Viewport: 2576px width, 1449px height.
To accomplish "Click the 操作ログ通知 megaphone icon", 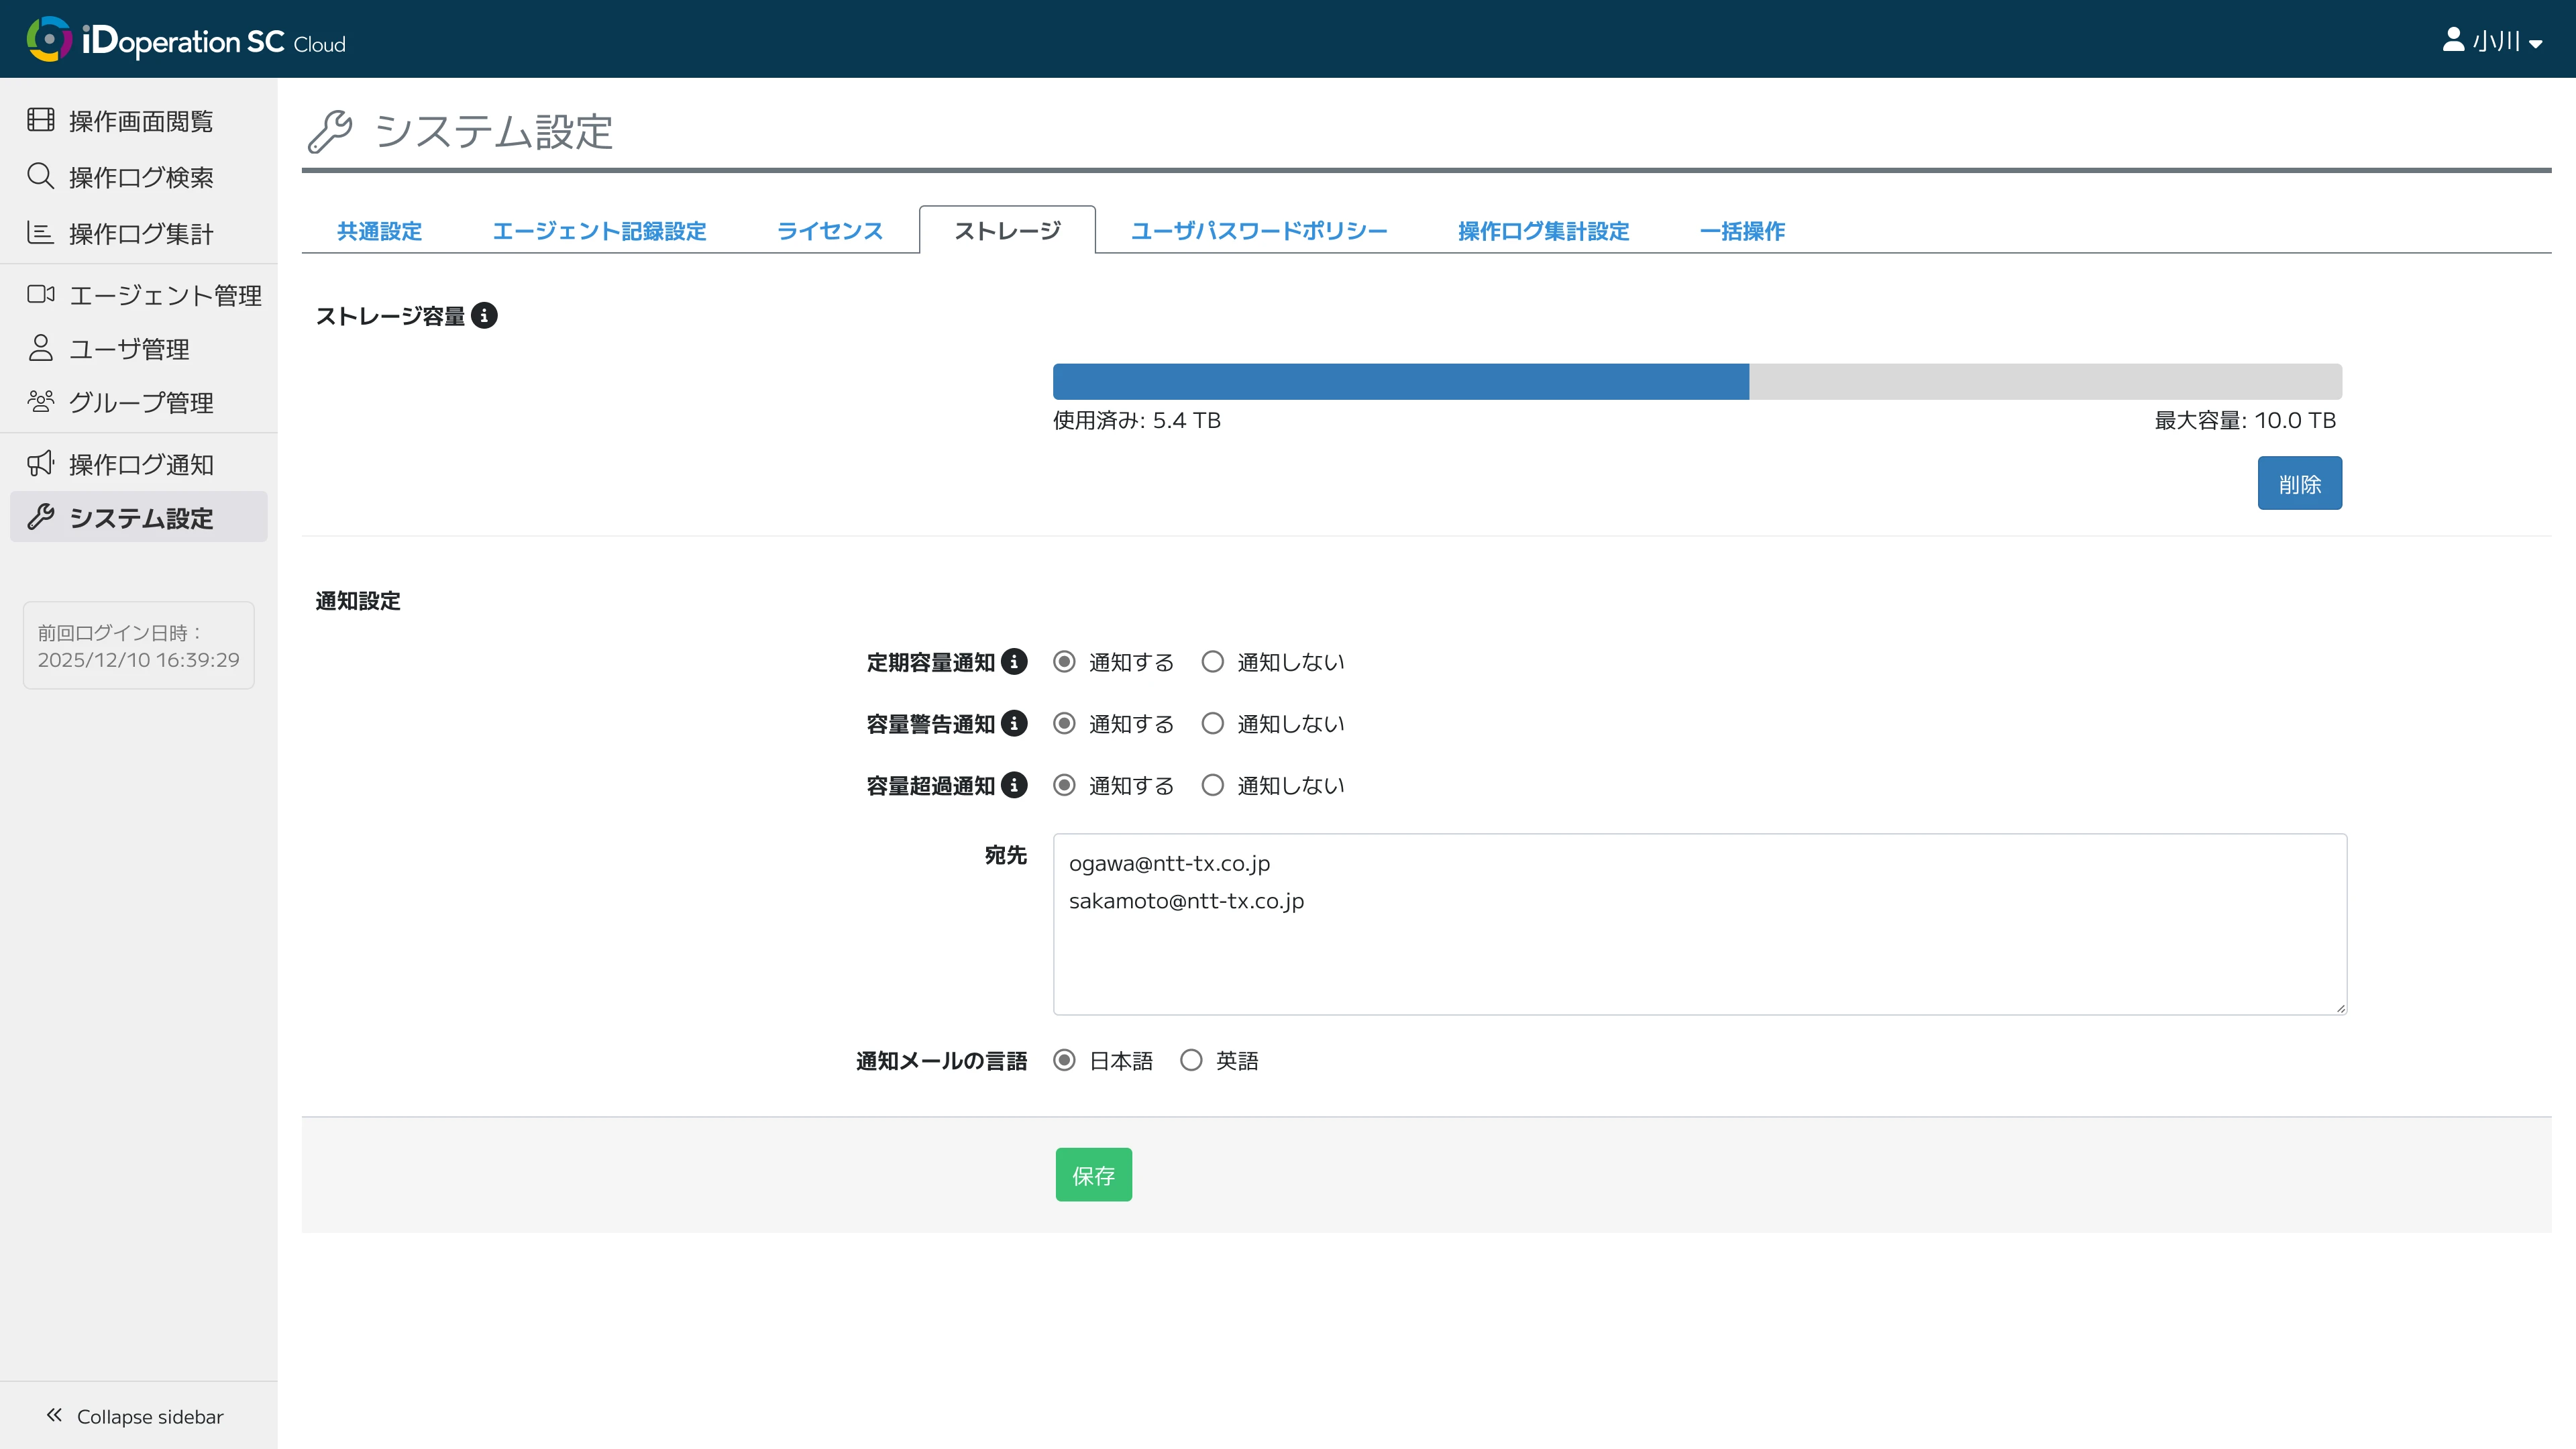I will coord(41,463).
